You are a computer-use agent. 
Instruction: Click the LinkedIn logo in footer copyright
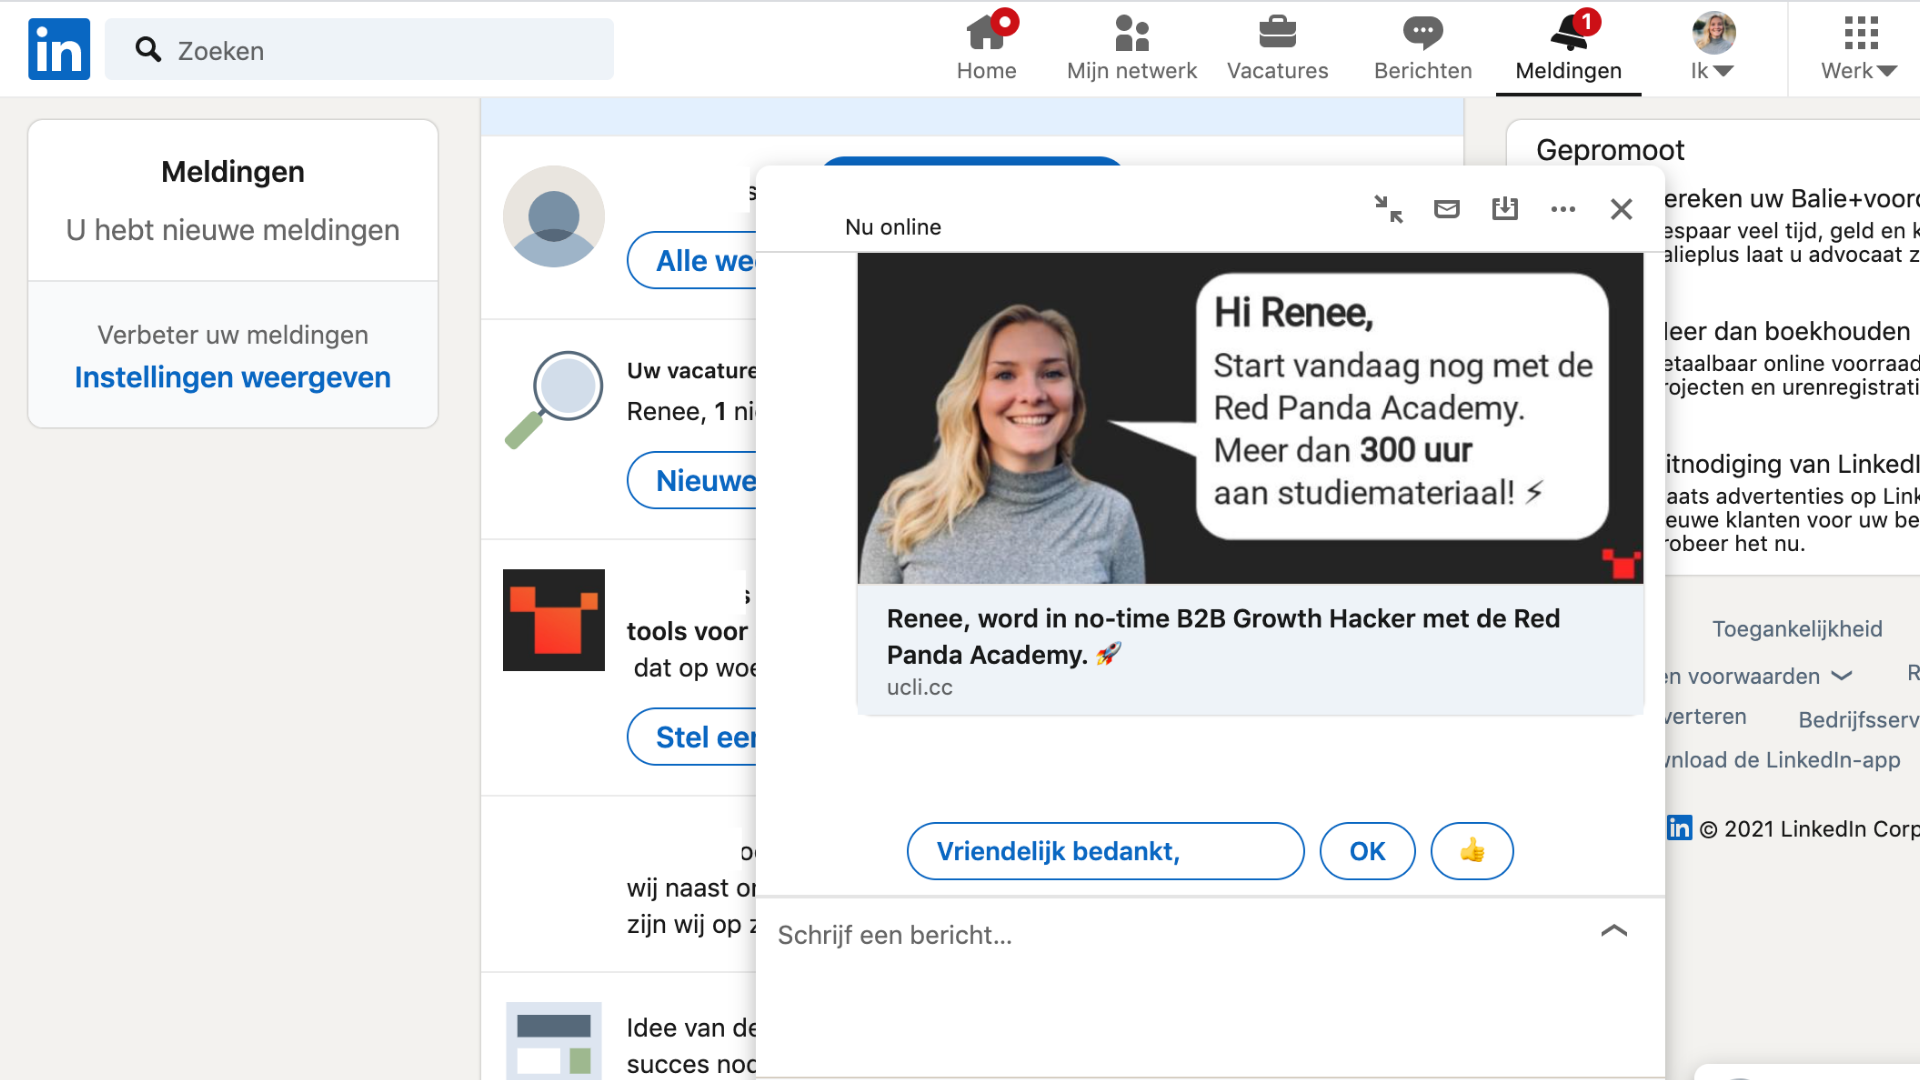(1679, 828)
